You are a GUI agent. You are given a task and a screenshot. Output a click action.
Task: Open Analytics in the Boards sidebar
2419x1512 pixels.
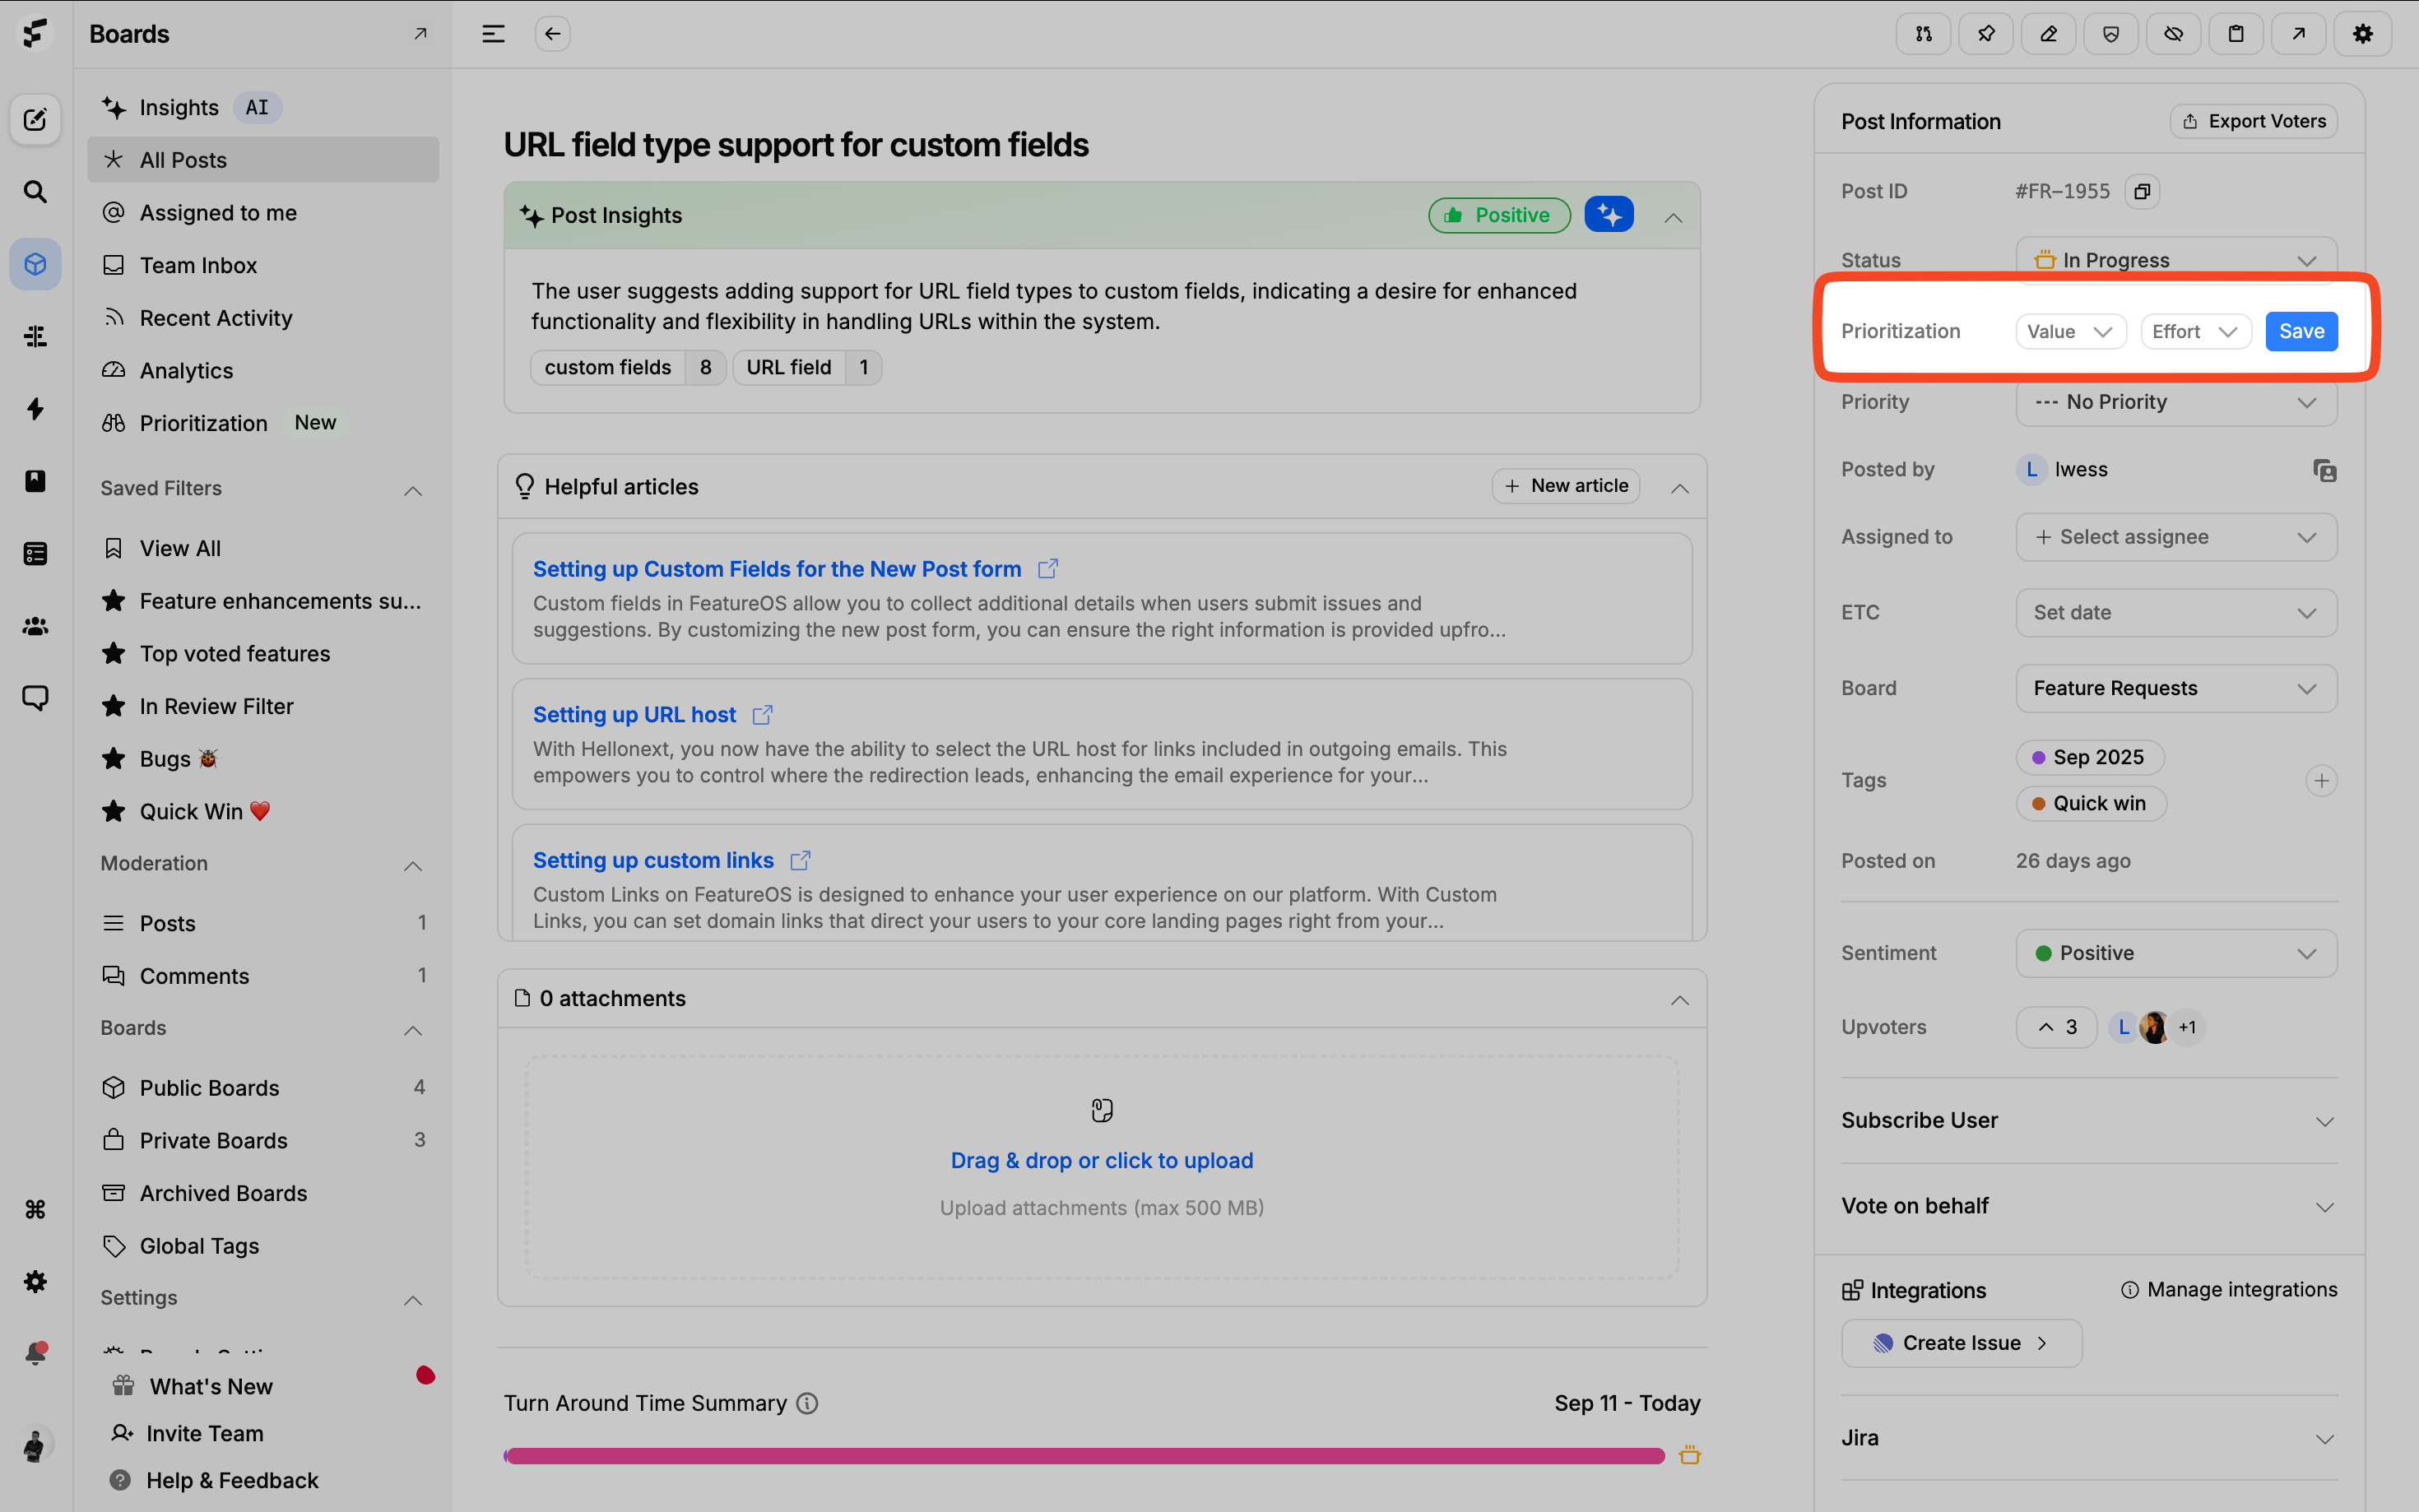(186, 371)
